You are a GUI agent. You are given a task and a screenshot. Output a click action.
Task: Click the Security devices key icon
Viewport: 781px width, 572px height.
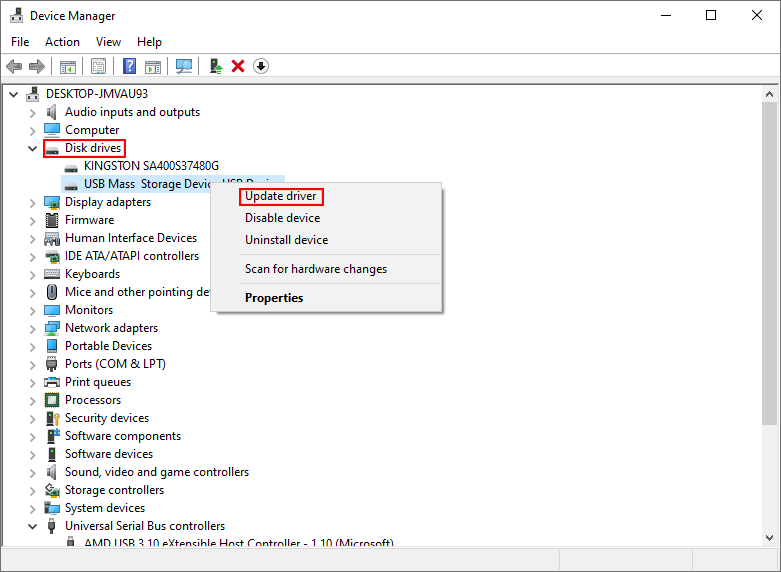tap(52, 418)
